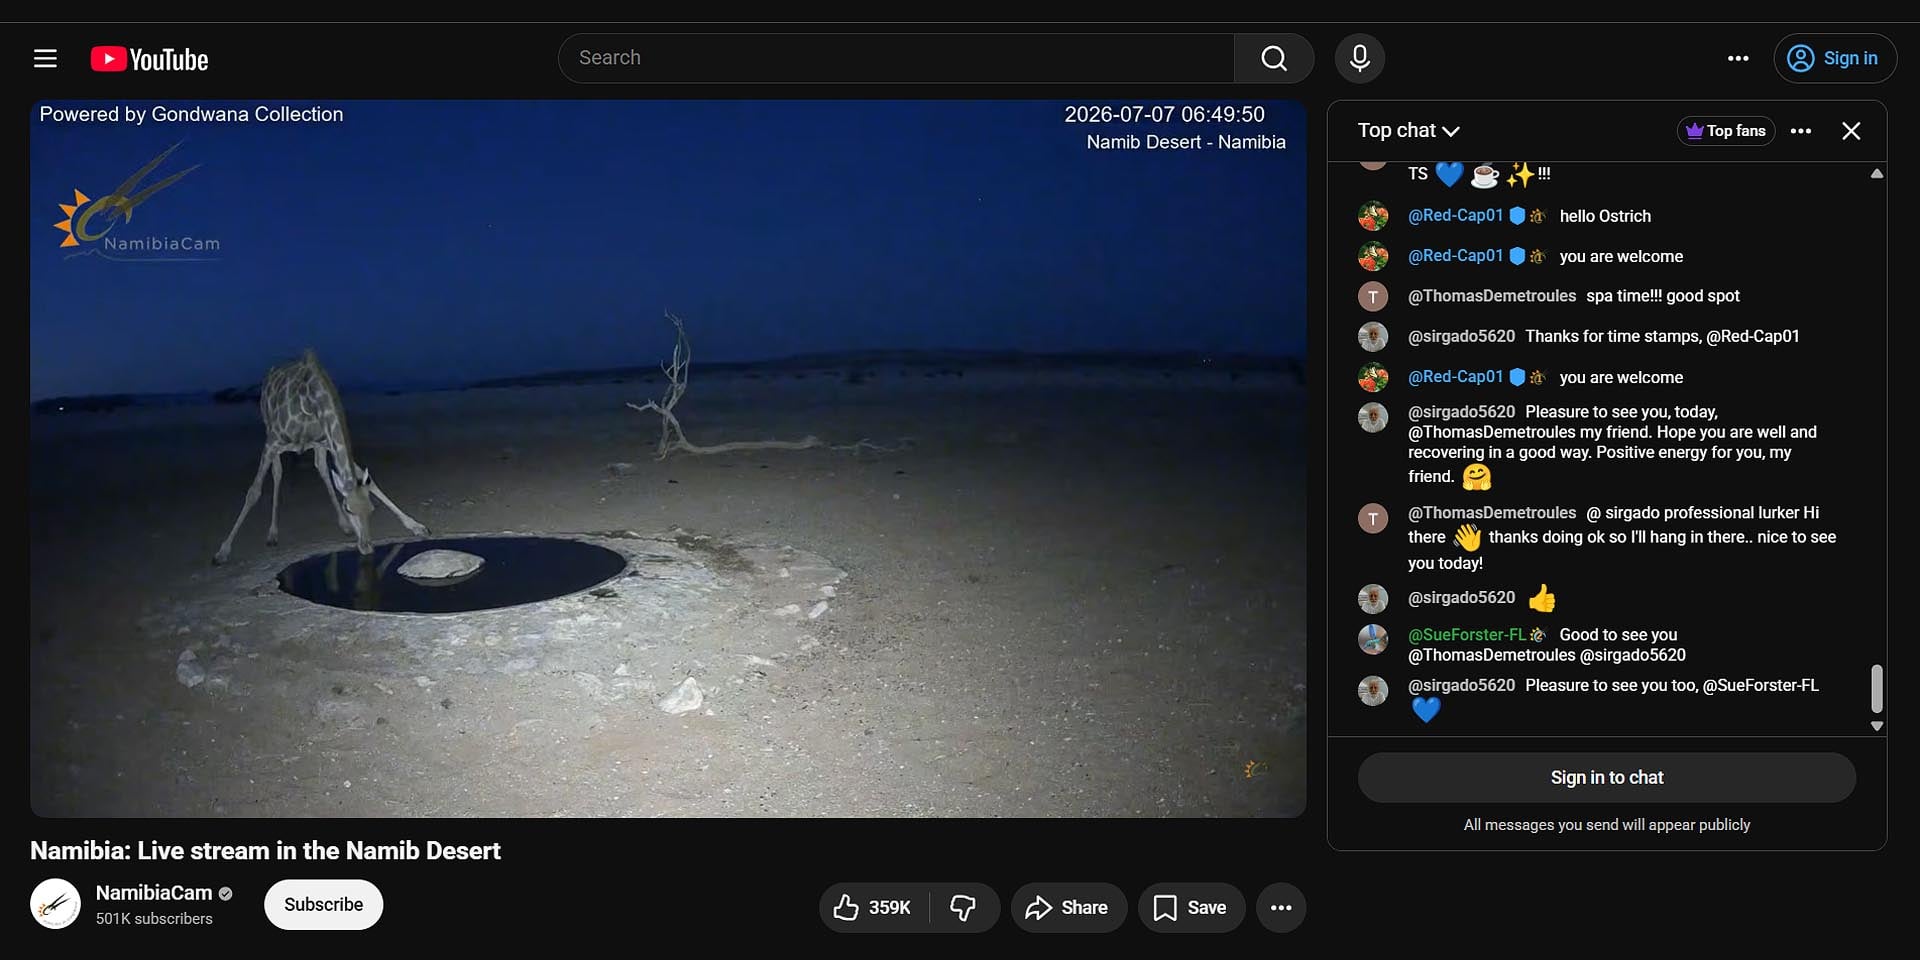The height and width of the screenshot is (960, 1920).
Task: Click Sign in at top right
Action: click(x=1834, y=58)
